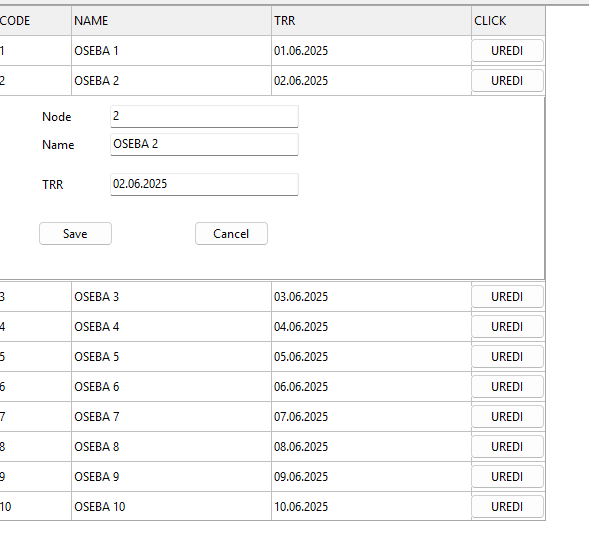
Task: Select the 09.06.2025 TRR cell
Action: point(371,477)
